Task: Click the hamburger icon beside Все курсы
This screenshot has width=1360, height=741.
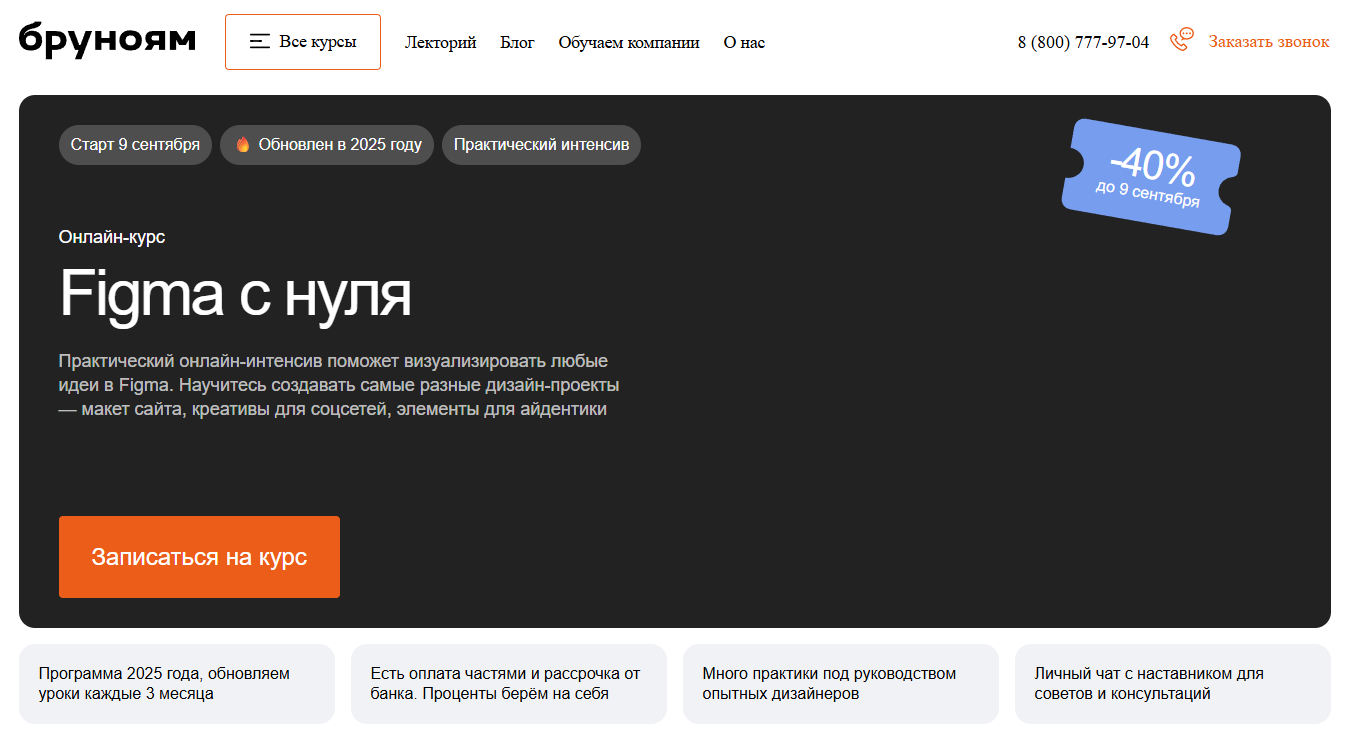Action: 260,42
